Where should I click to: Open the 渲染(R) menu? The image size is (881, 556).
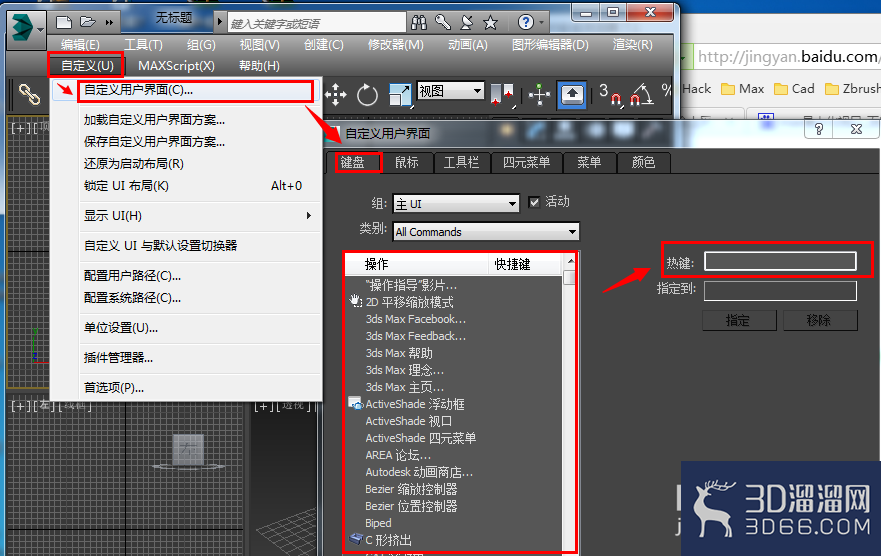(x=633, y=44)
